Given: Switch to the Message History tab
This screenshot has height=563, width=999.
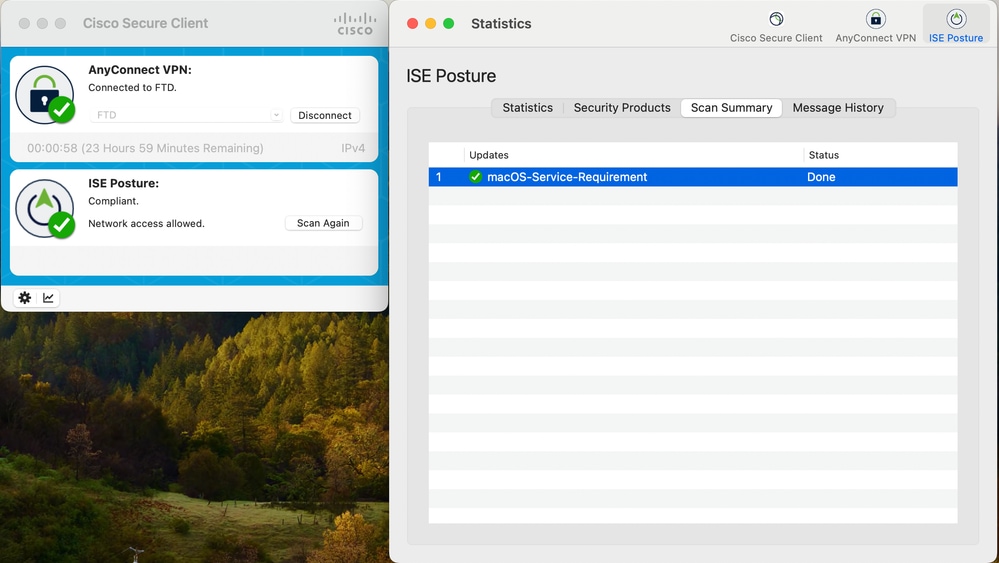Looking at the screenshot, I should pos(838,108).
